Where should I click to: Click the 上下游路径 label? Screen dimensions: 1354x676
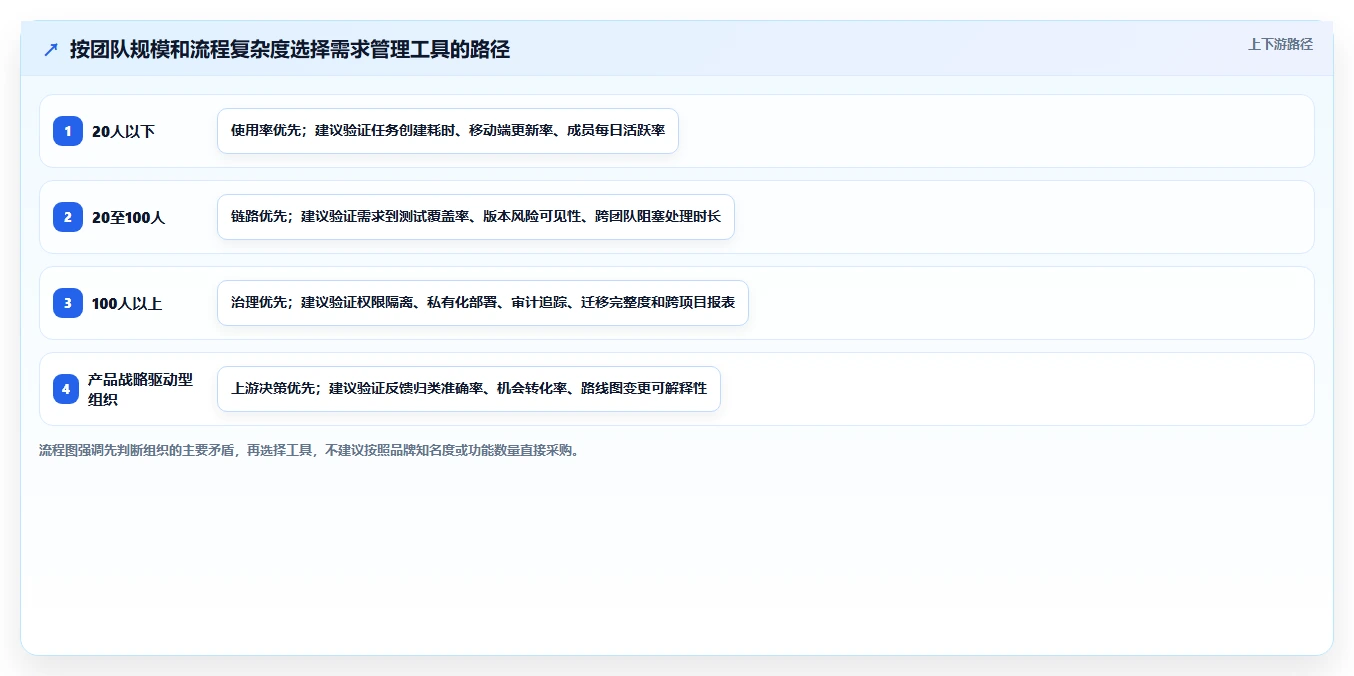pyautogui.click(x=1280, y=44)
